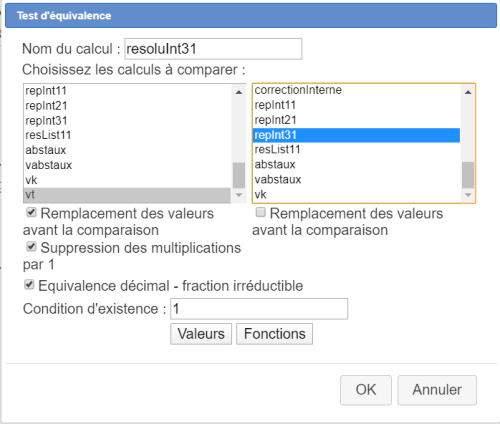Cancel the dialog with Annuler
The height and width of the screenshot is (424, 500).
437,390
